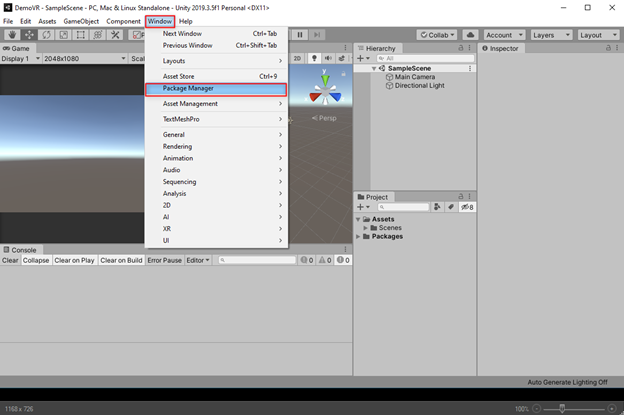Open Asset Management submenu

(216, 104)
